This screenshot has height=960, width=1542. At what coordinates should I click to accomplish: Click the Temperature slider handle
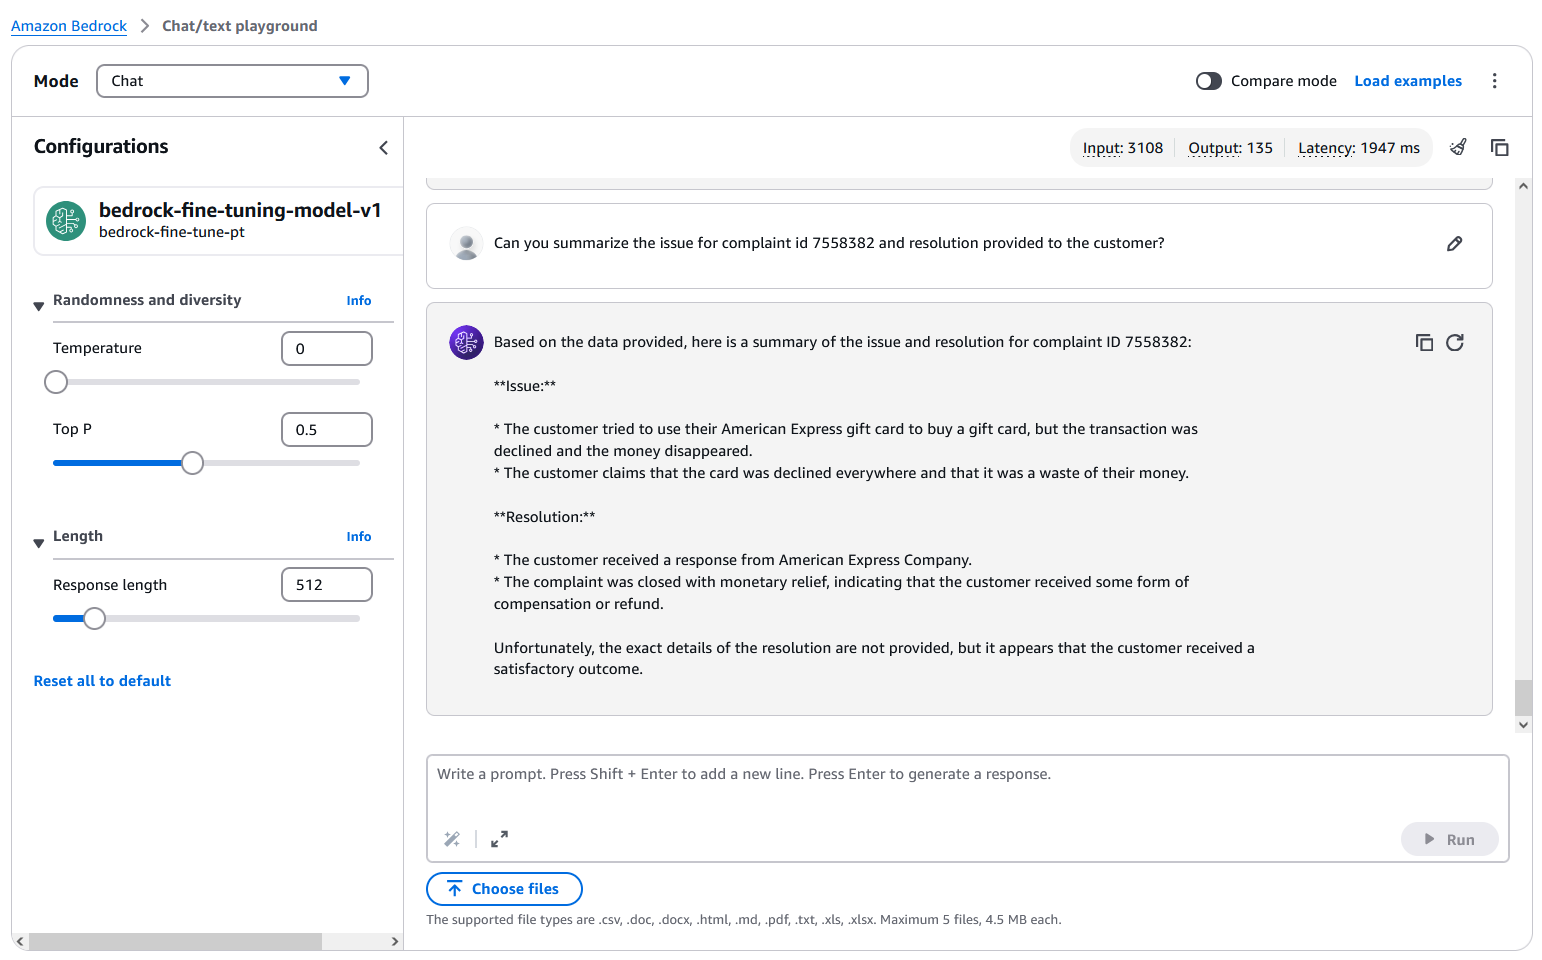tap(56, 382)
